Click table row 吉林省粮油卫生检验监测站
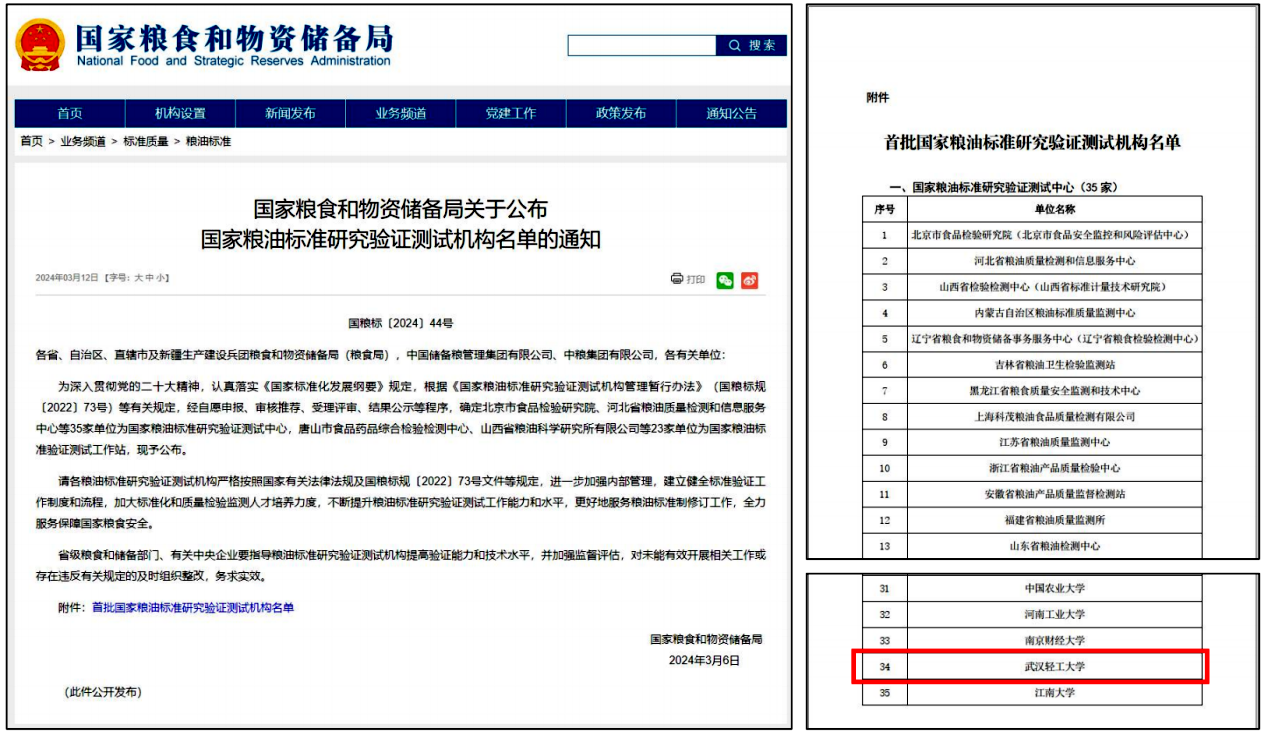Image resolution: width=1268 pixels, height=735 pixels. tap(1032, 365)
